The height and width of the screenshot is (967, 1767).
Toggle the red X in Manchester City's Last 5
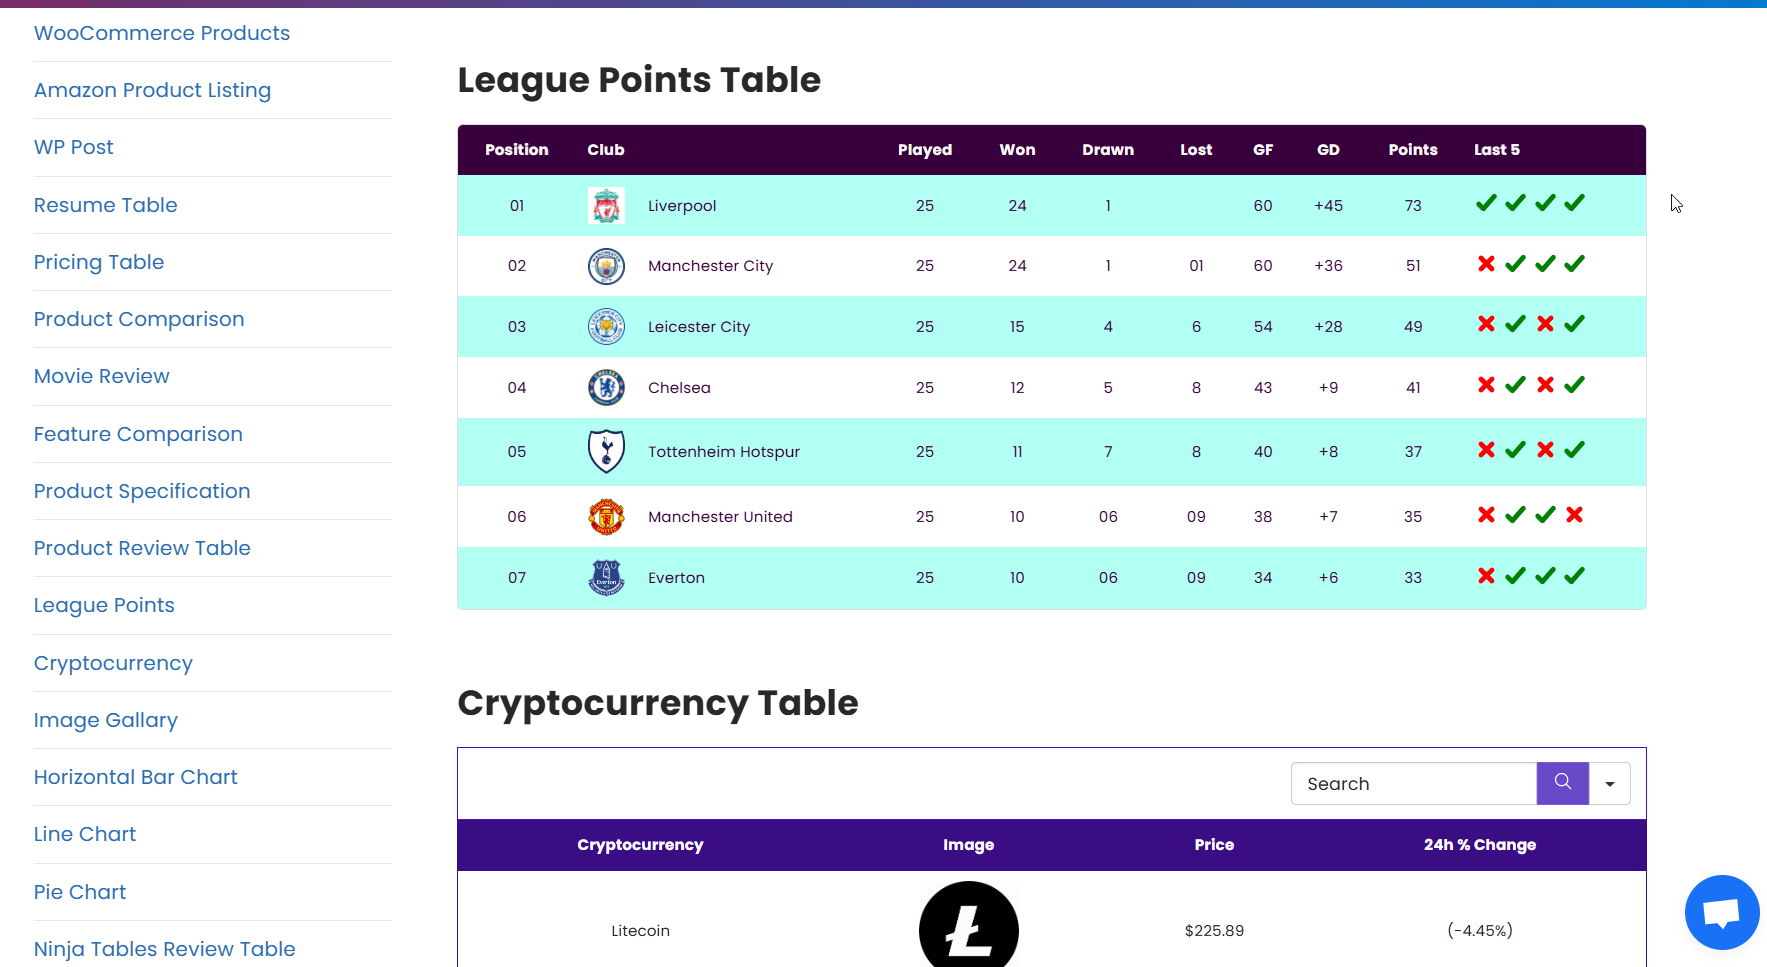point(1486,264)
